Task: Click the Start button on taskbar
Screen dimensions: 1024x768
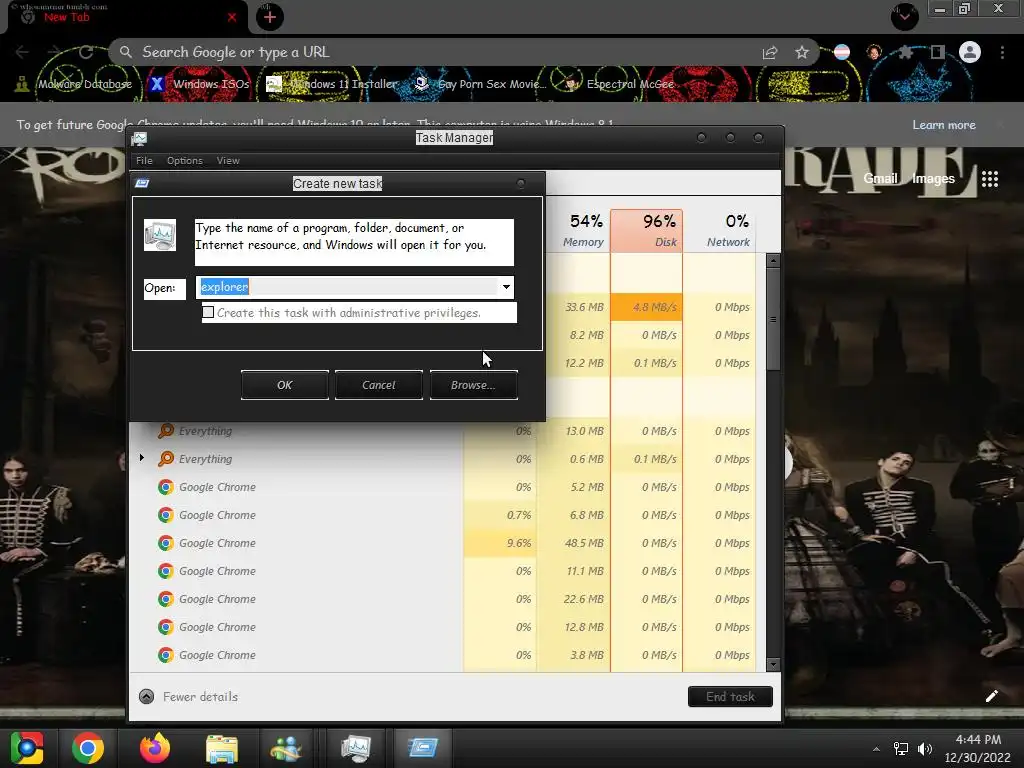Action: tap(27, 748)
